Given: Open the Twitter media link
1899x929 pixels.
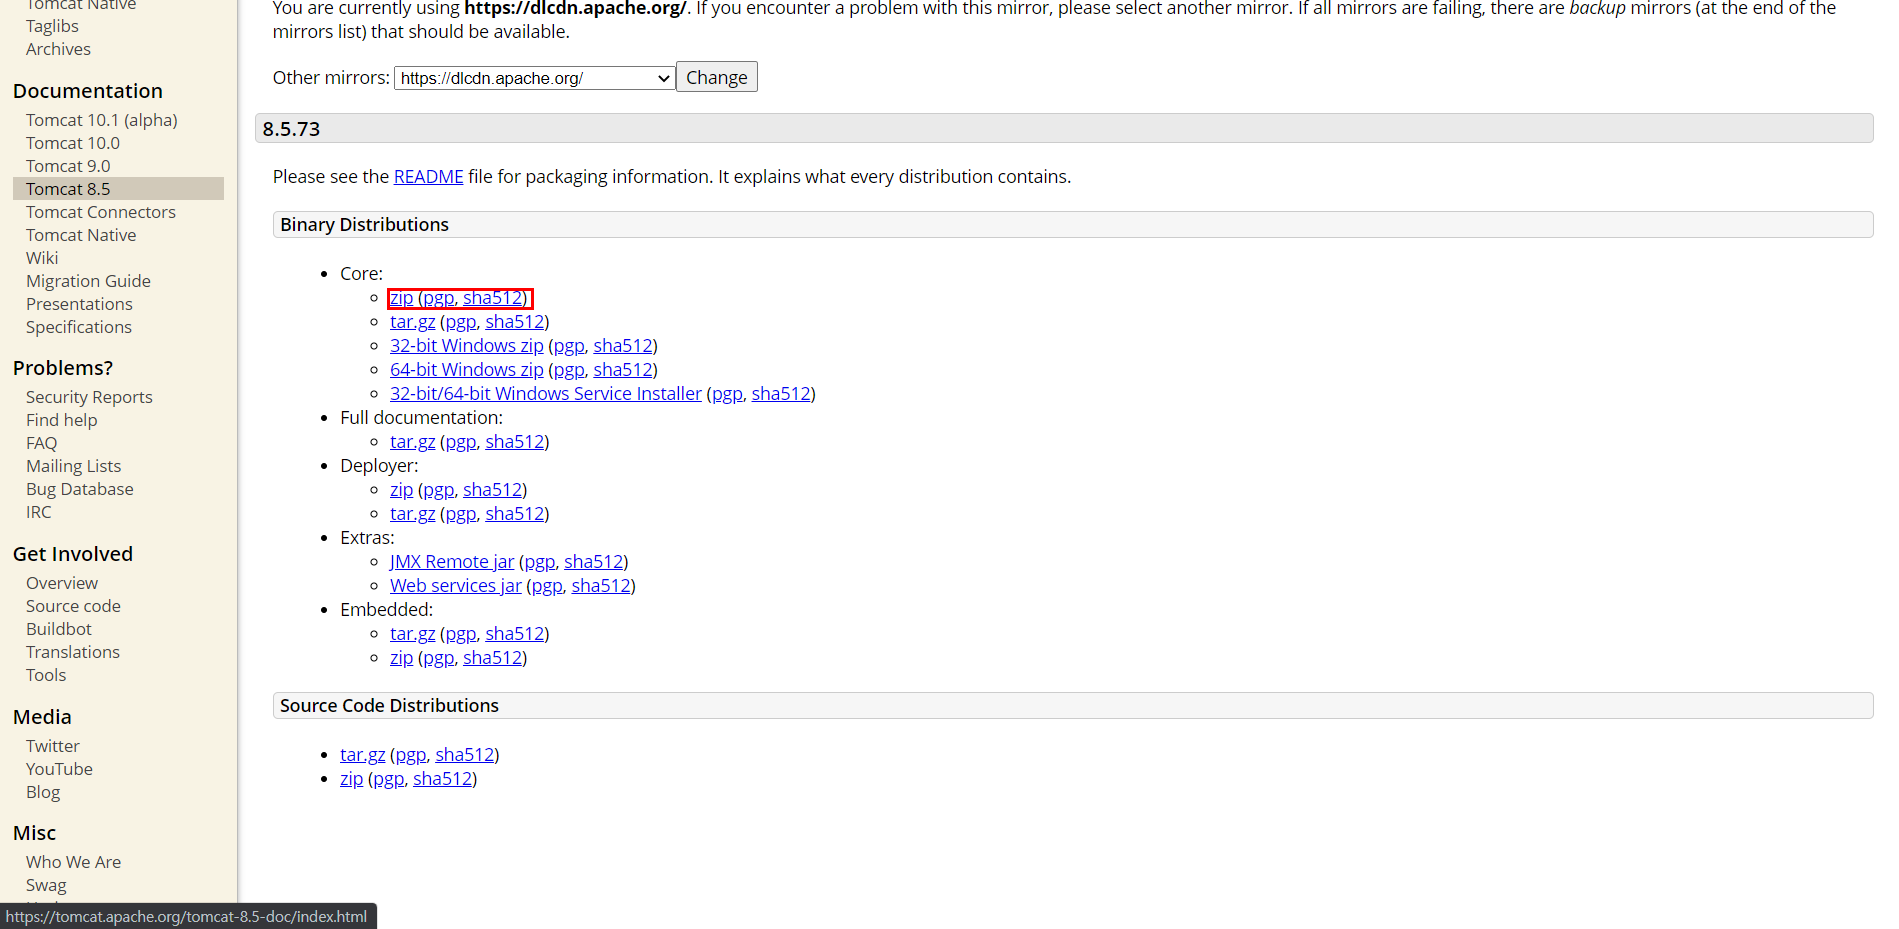Looking at the screenshot, I should point(53,746).
